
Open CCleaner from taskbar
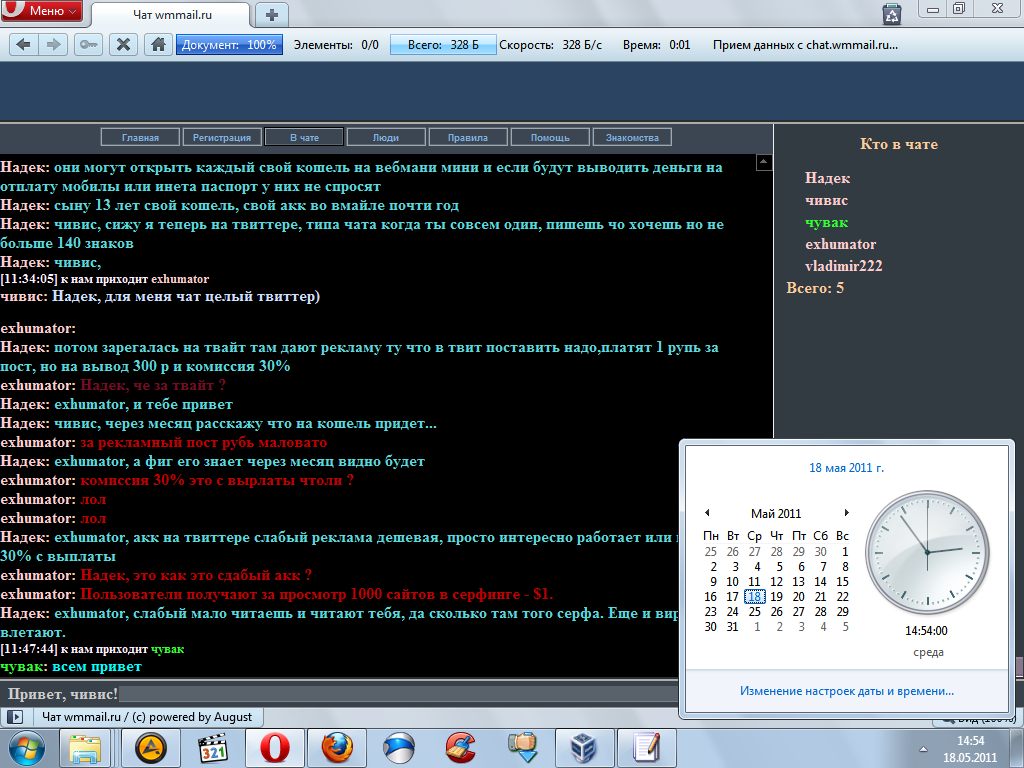click(460, 748)
